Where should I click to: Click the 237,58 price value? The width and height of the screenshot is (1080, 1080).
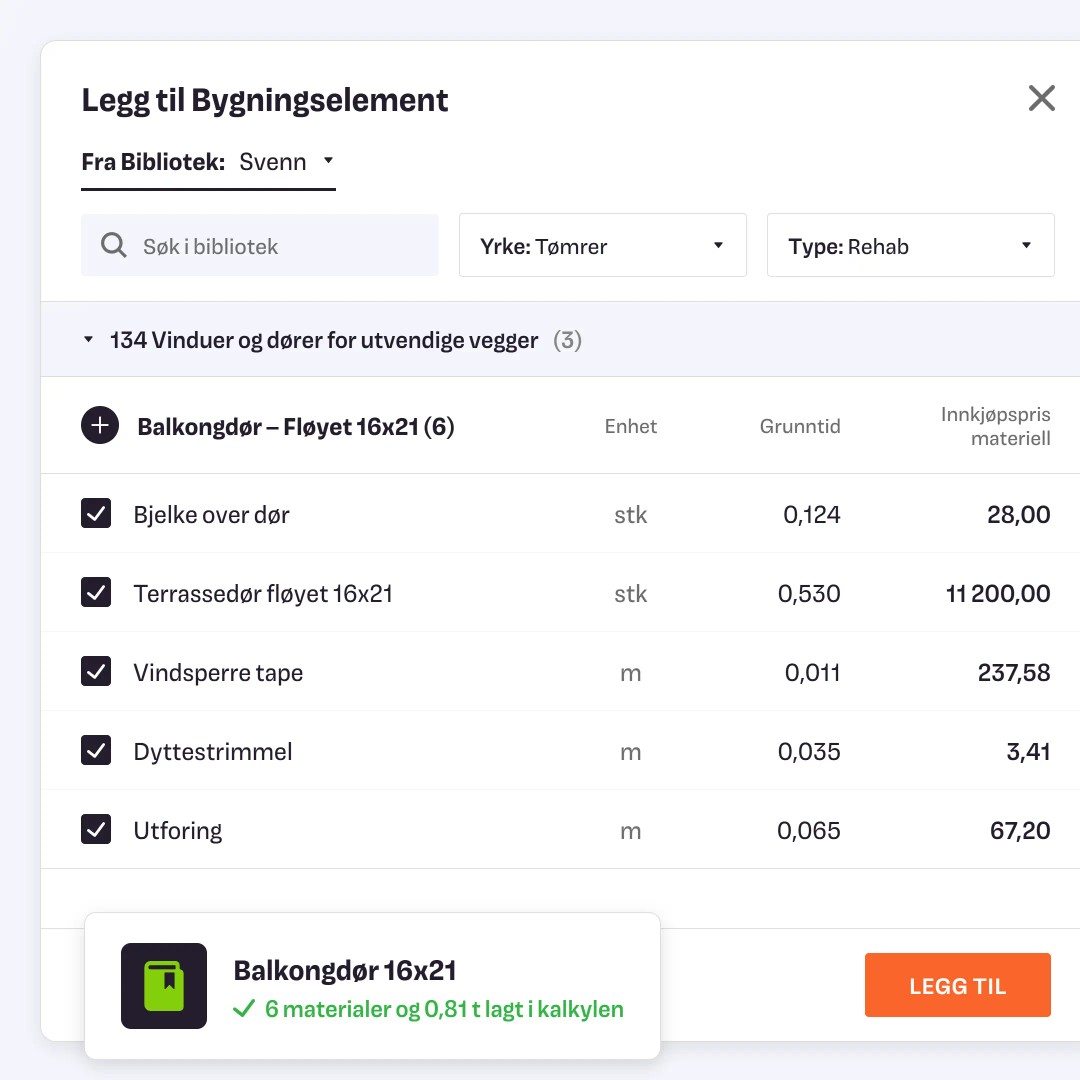(1014, 673)
